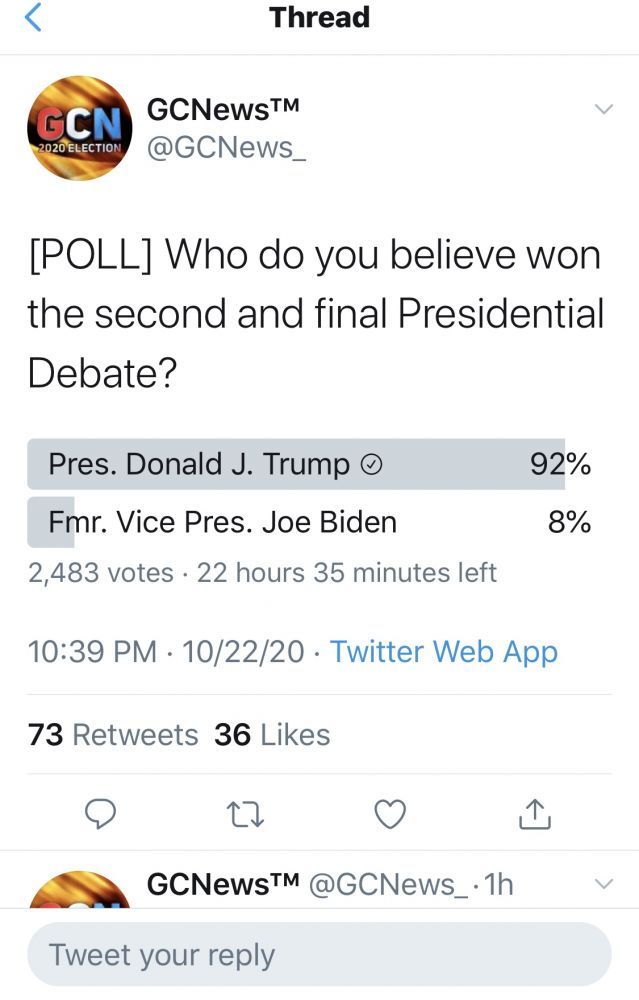639x1000 pixels.
Task: Tap the Thread title header
Action: (319, 17)
